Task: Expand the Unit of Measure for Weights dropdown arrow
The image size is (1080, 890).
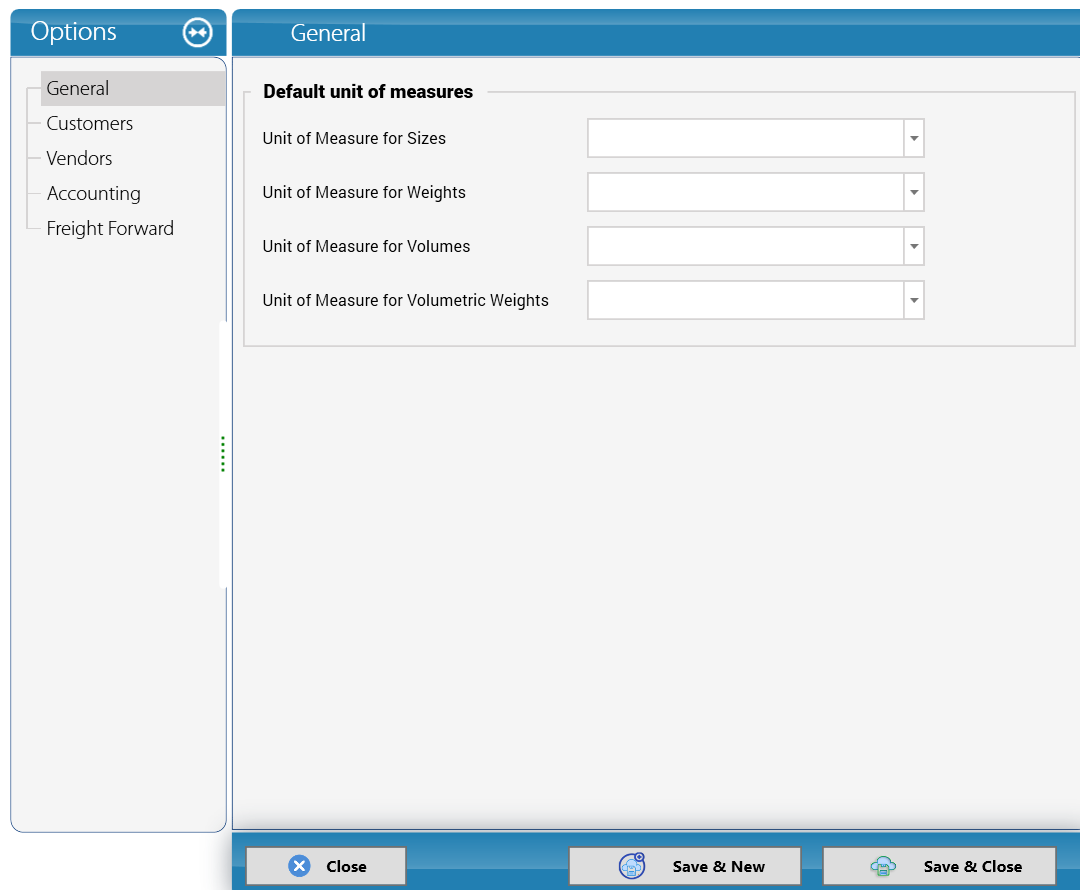Action: coord(914,192)
